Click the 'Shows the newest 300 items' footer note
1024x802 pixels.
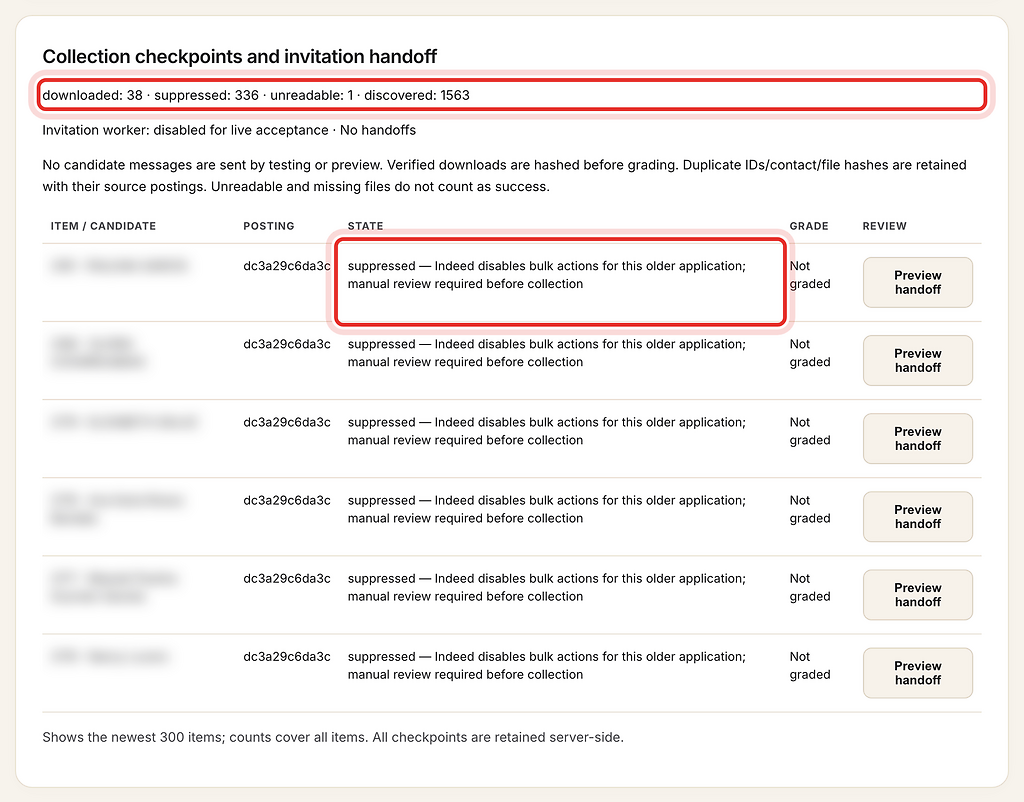333,737
